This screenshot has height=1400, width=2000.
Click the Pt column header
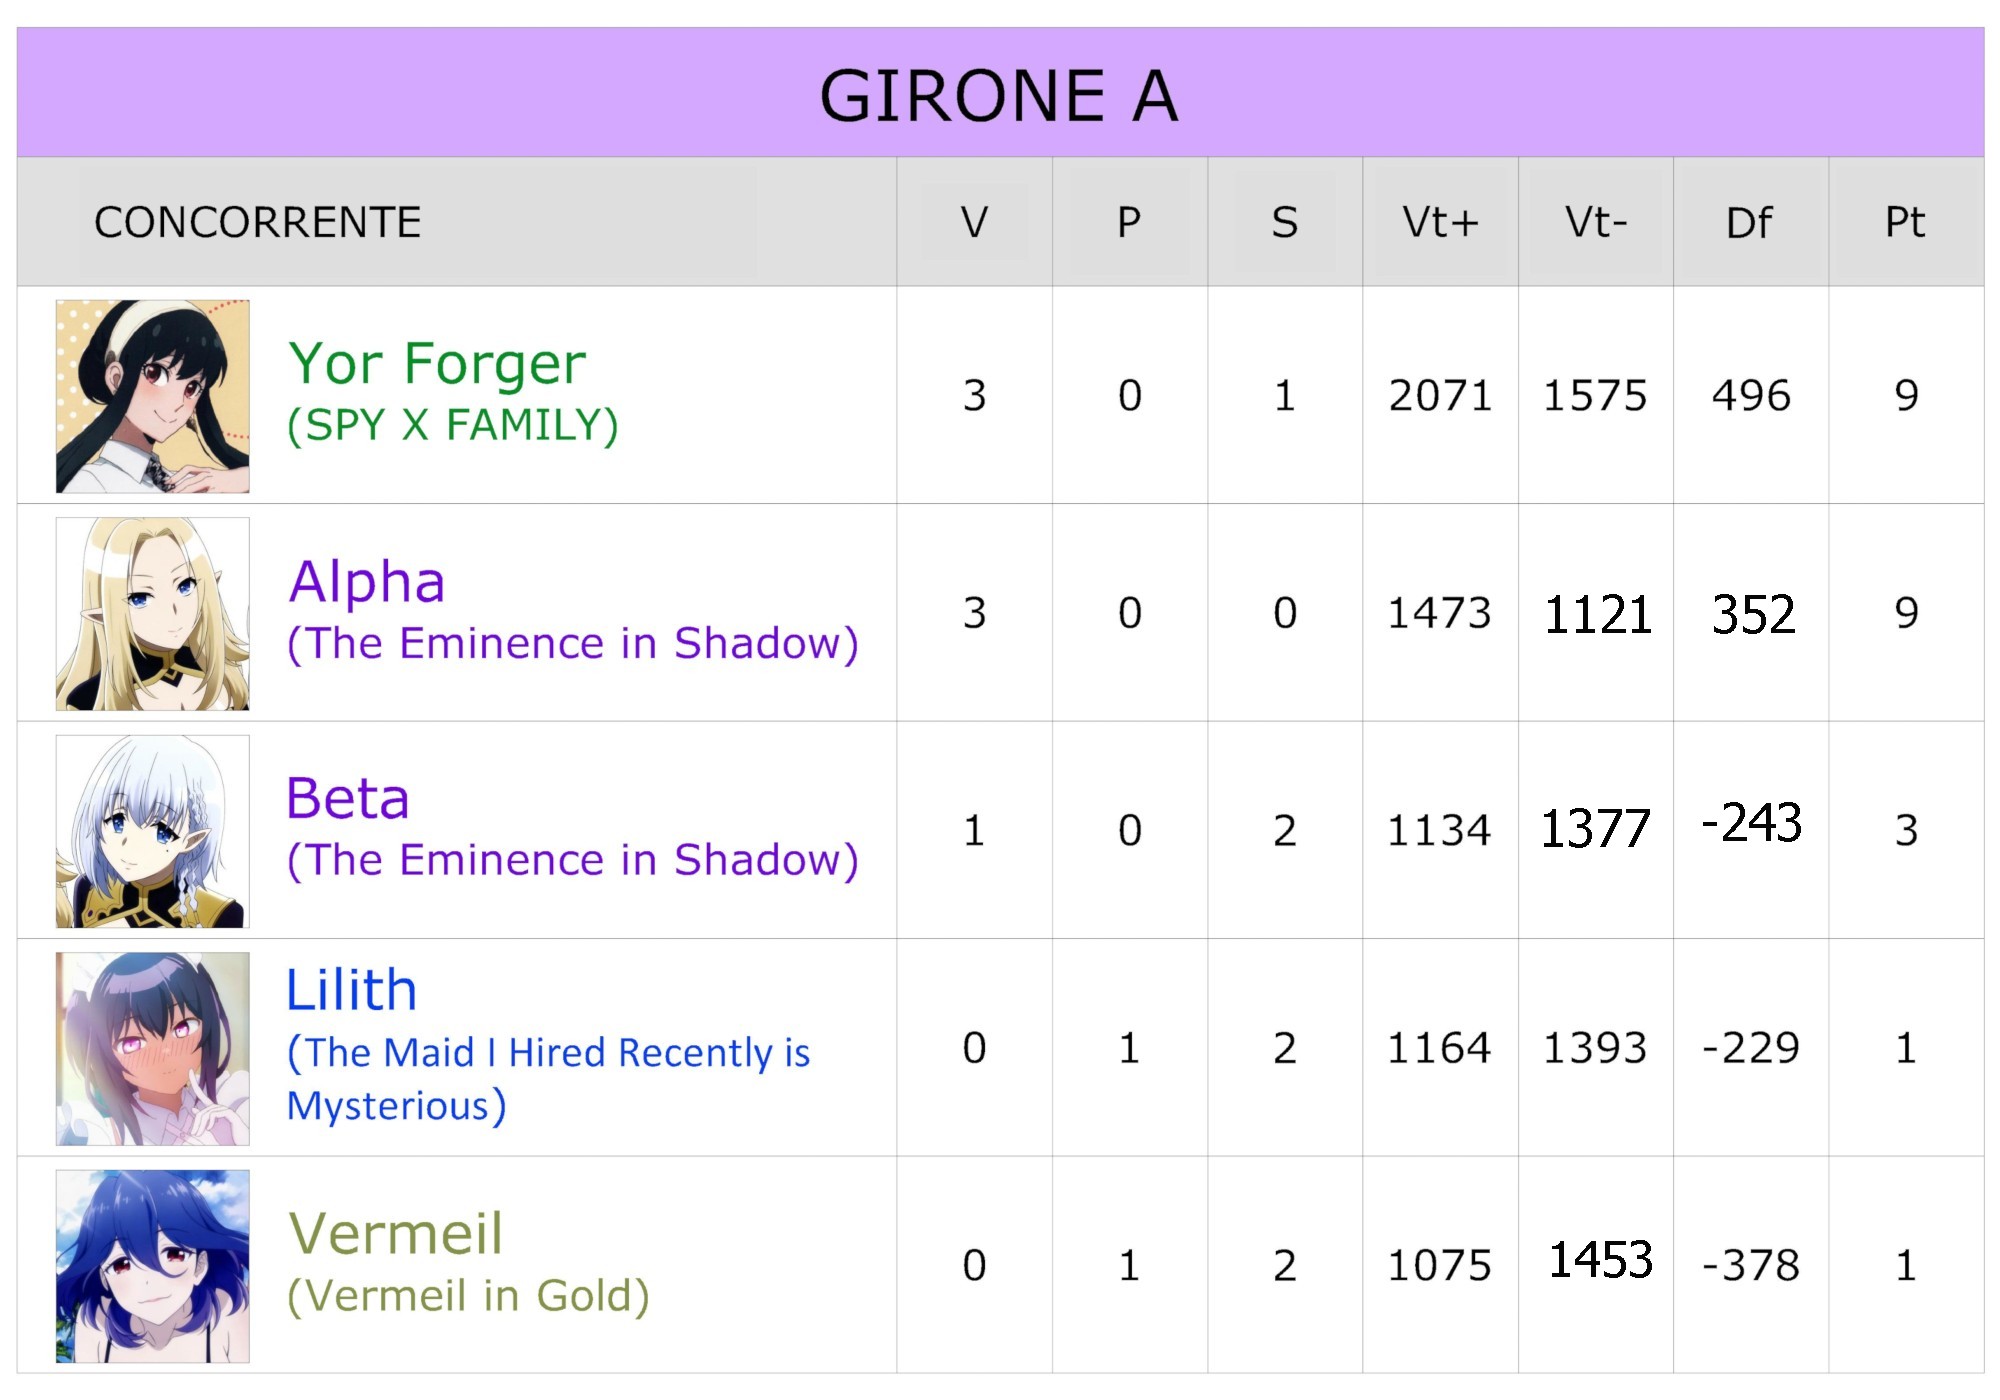(1905, 222)
